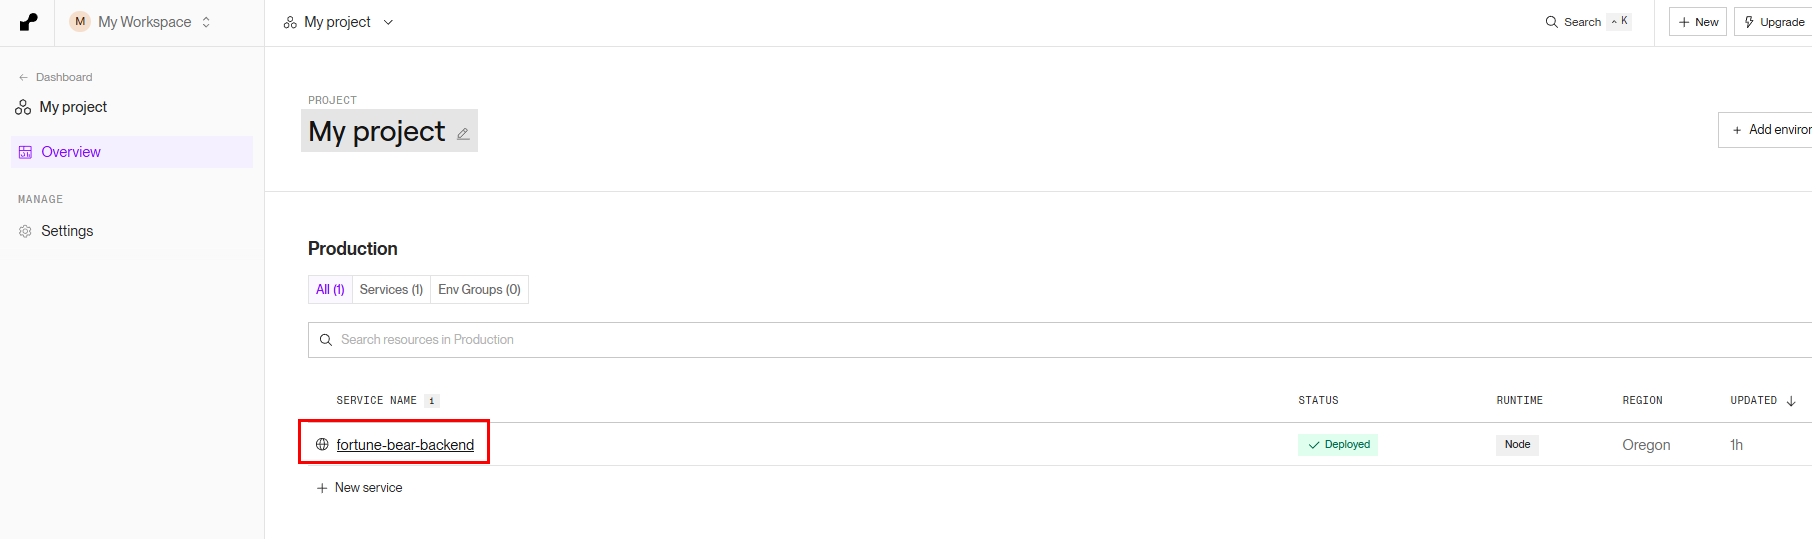The height and width of the screenshot is (539, 1812).
Task: Click the Settings gear icon in sidebar
Action: pyautogui.click(x=25, y=231)
